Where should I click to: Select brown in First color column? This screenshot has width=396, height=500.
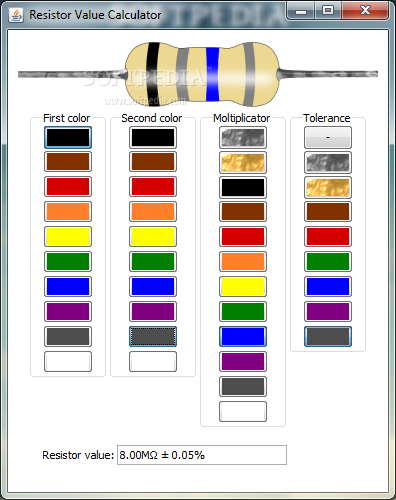pyautogui.click(x=68, y=162)
